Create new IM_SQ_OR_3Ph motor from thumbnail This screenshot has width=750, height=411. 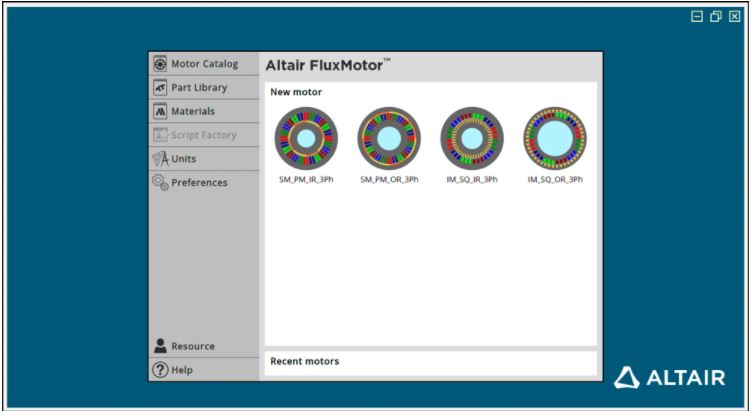[555, 139]
